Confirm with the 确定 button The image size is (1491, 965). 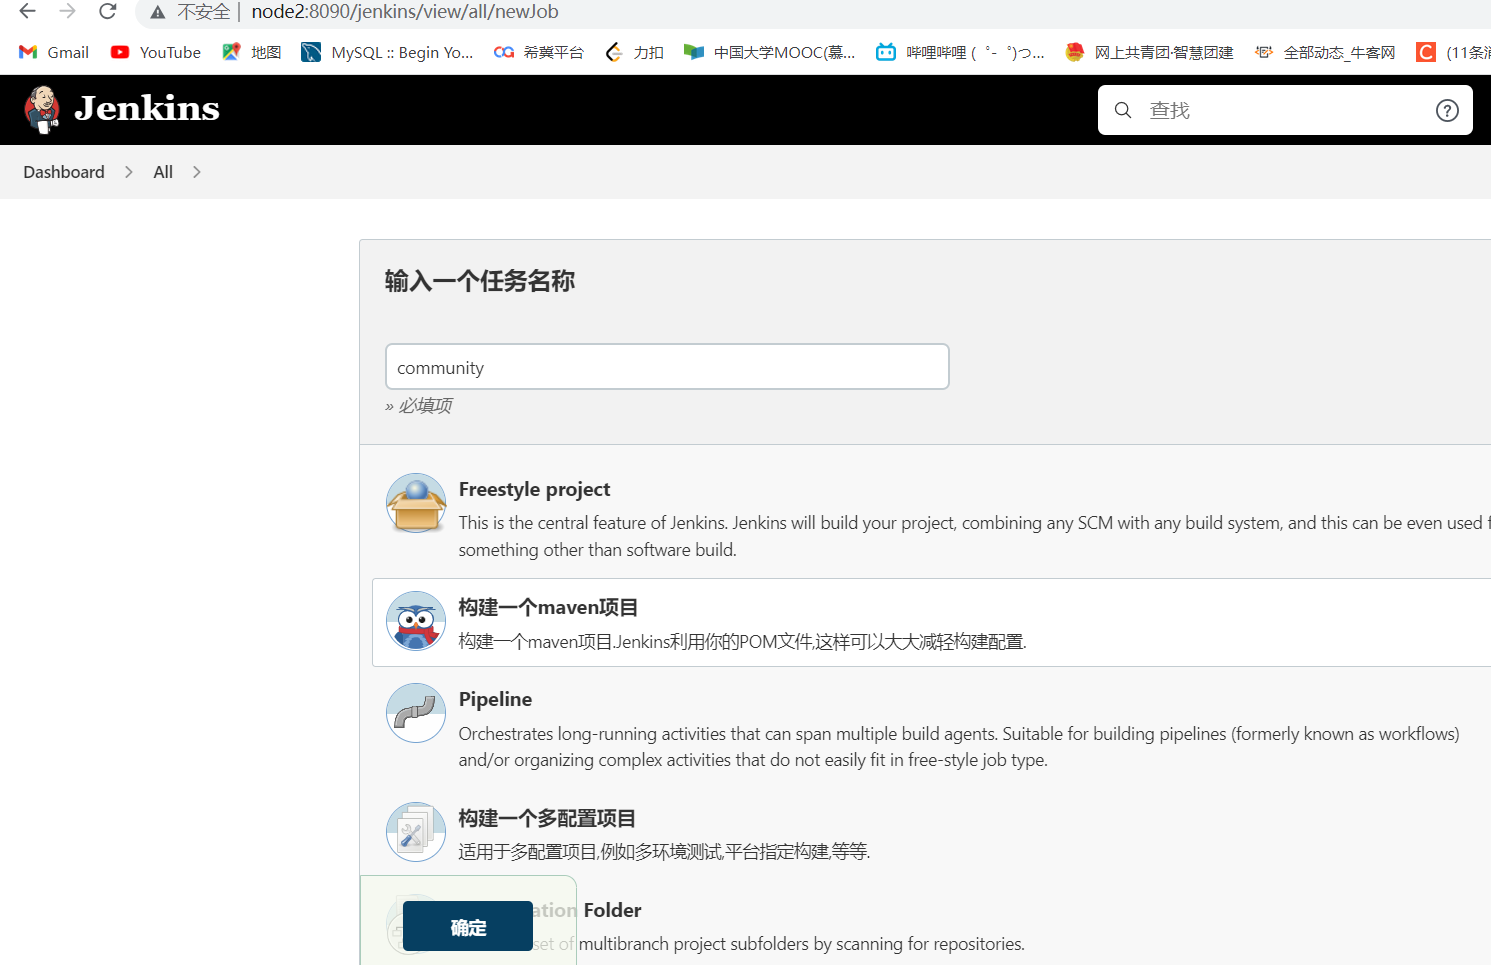(468, 926)
